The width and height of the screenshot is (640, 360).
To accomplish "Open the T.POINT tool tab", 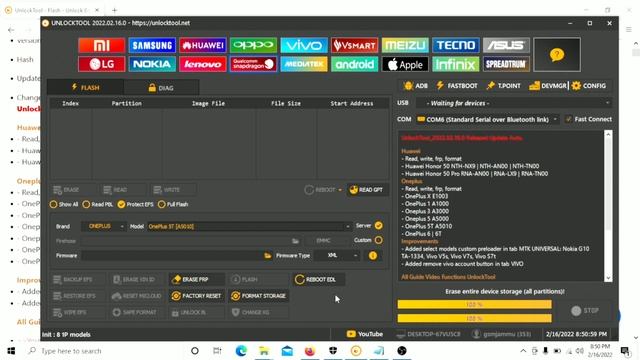I will pyautogui.click(x=503, y=86).
